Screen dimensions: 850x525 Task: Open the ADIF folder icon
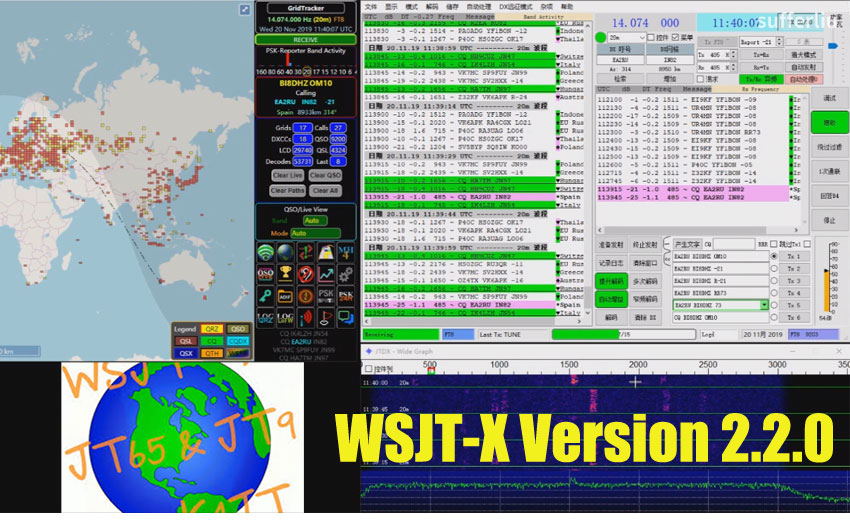pyautogui.click(x=285, y=296)
